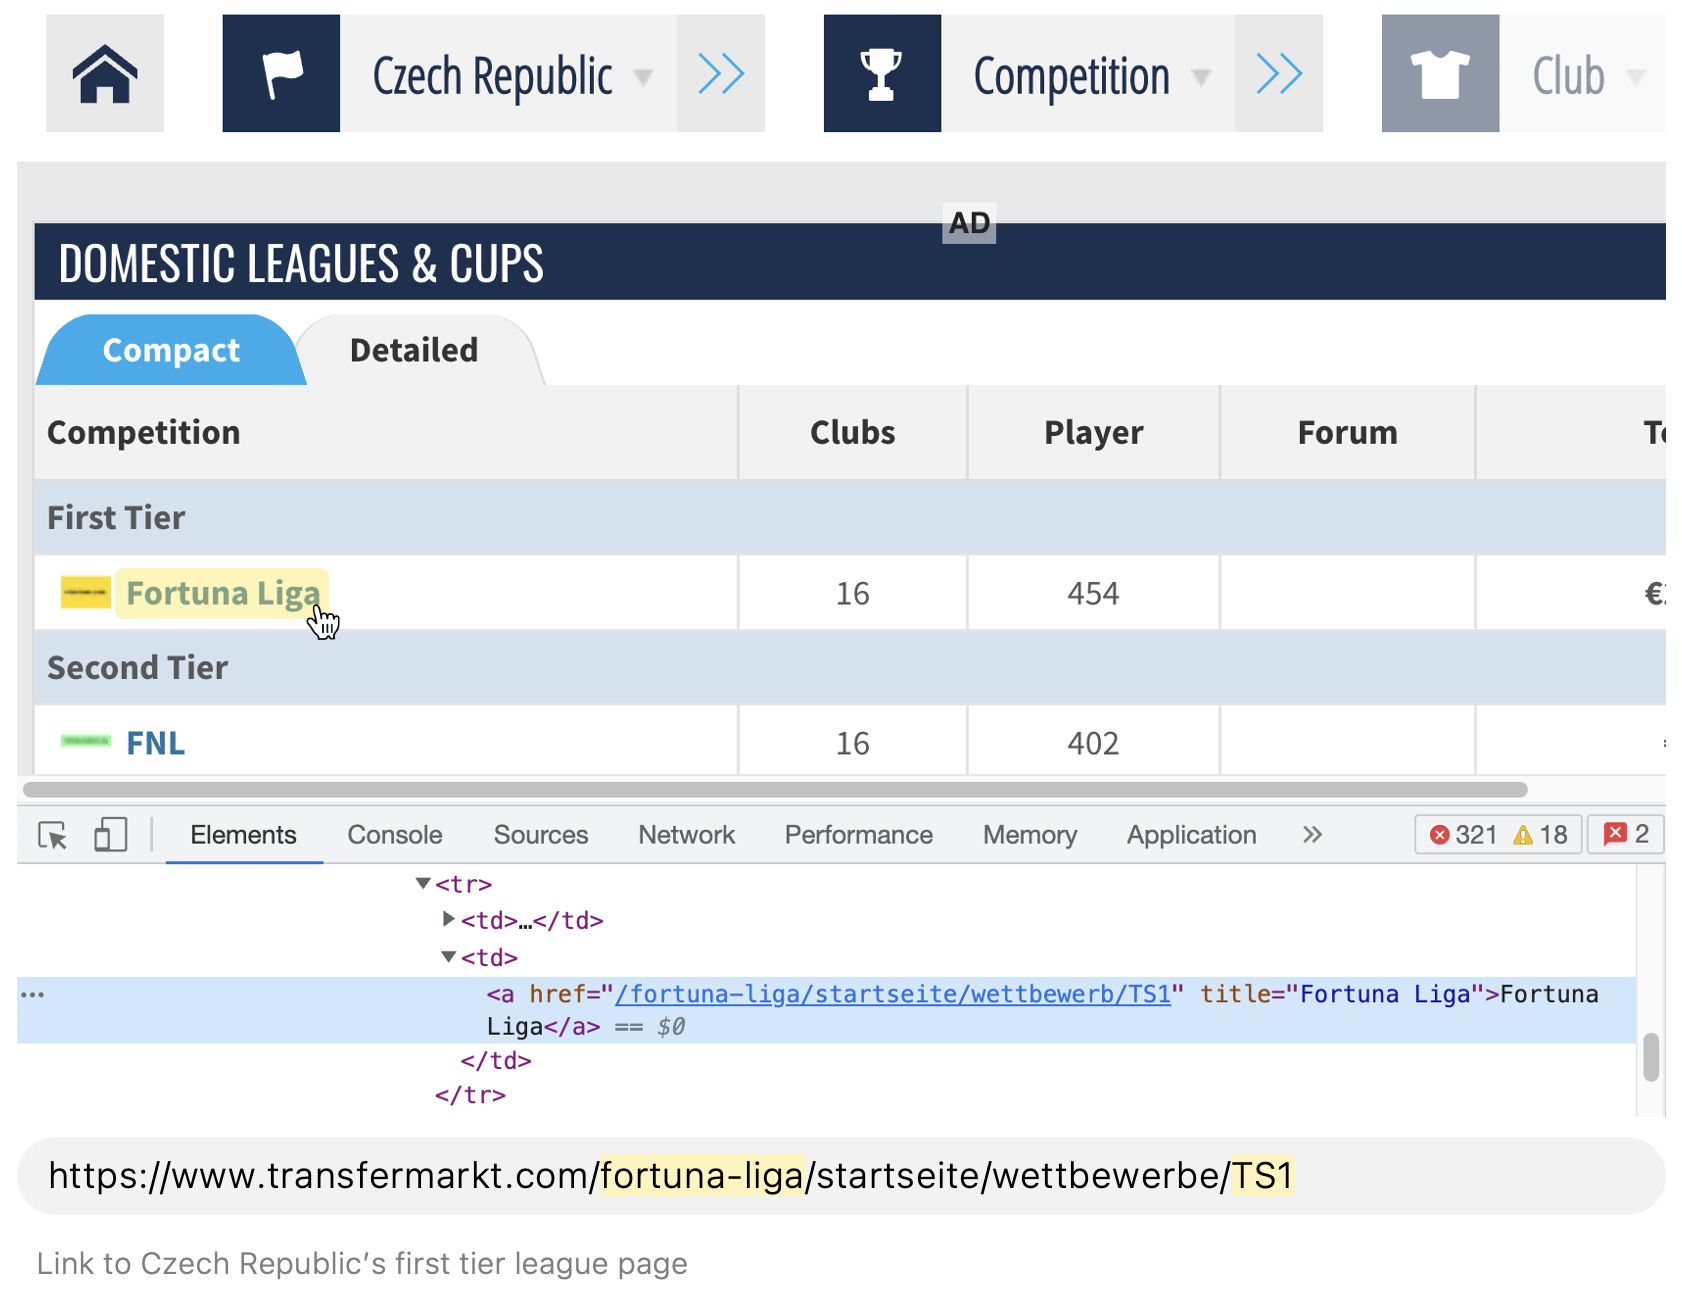1682x1300 pixels.
Task: Collapse the open td element
Action: tap(449, 958)
